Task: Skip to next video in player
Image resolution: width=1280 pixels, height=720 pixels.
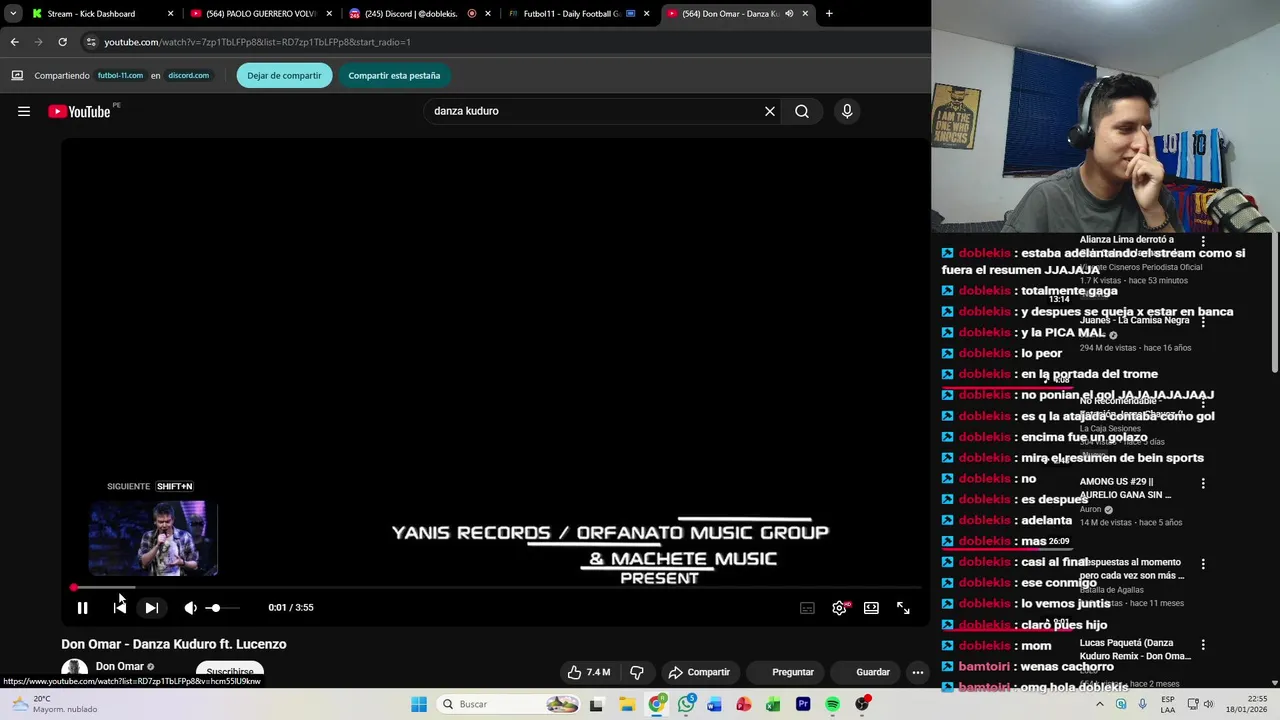Action: point(151,607)
